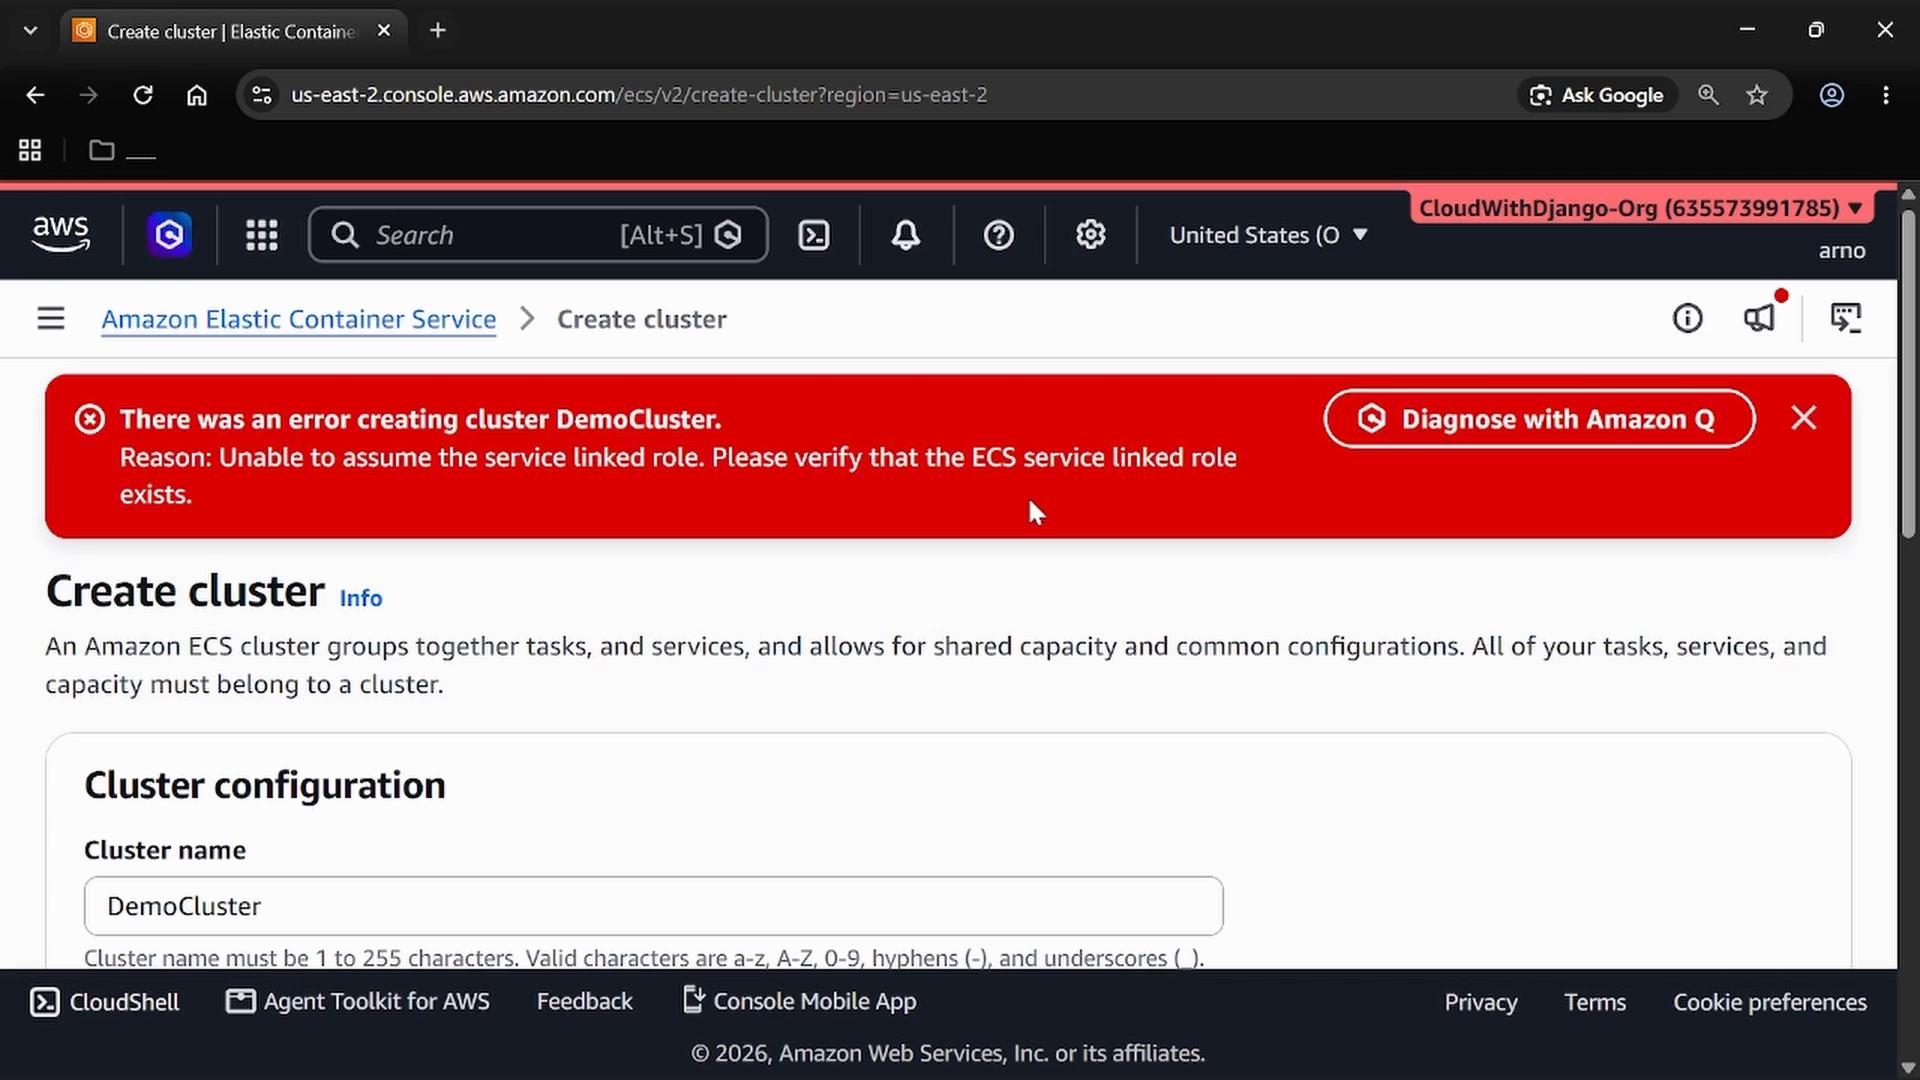The height and width of the screenshot is (1080, 1920).
Task: Open the AWS services grid menu
Action: tap(262, 235)
